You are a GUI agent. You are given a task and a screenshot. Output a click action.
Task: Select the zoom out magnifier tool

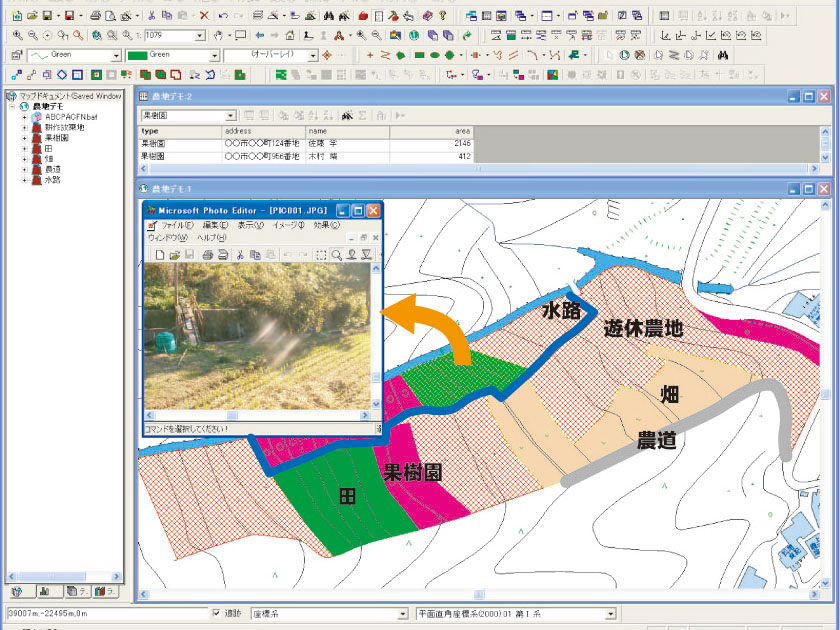click(33, 35)
